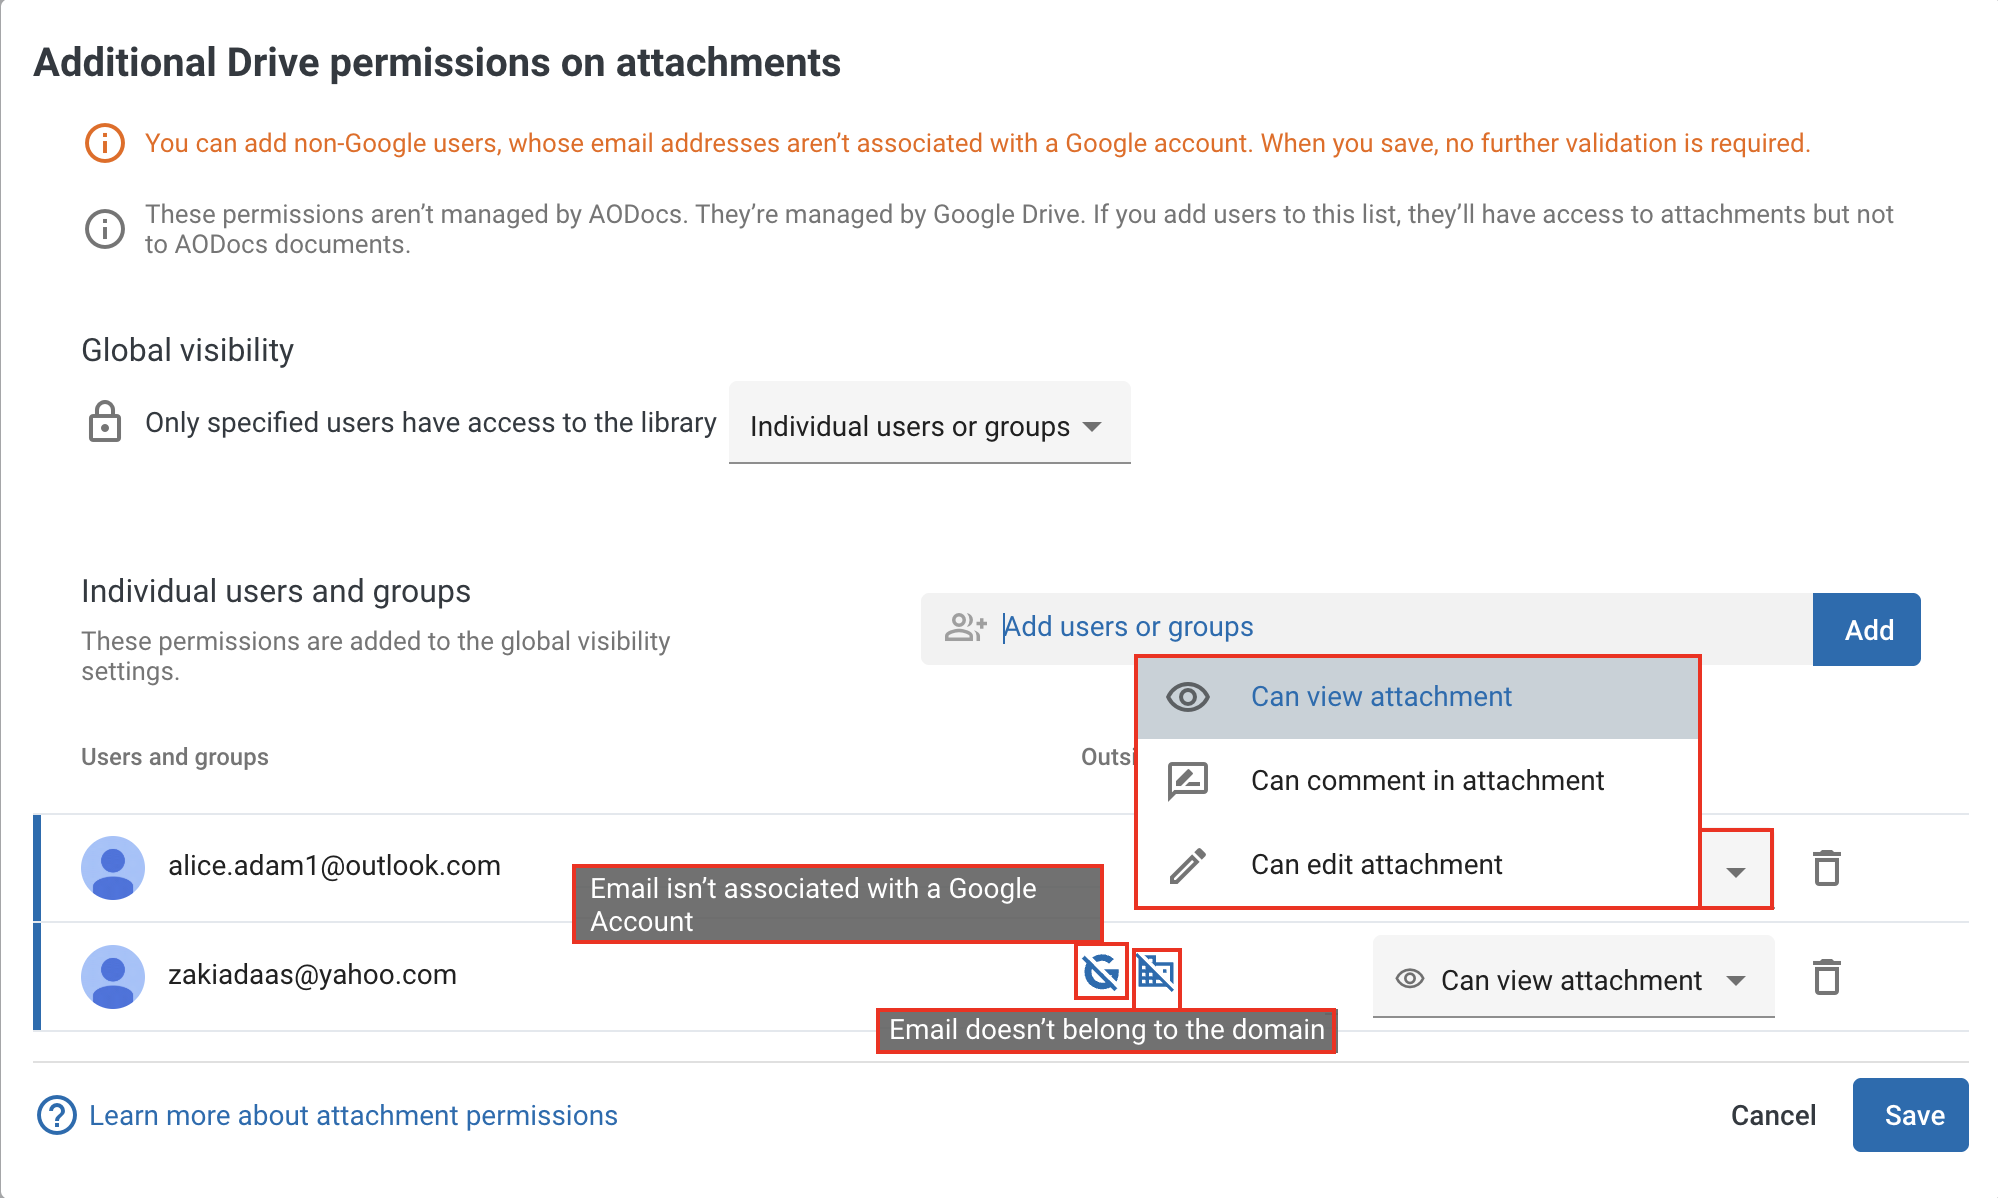Open Learn more about attachment permissions link
The height and width of the screenshot is (1198, 1998).
point(353,1115)
